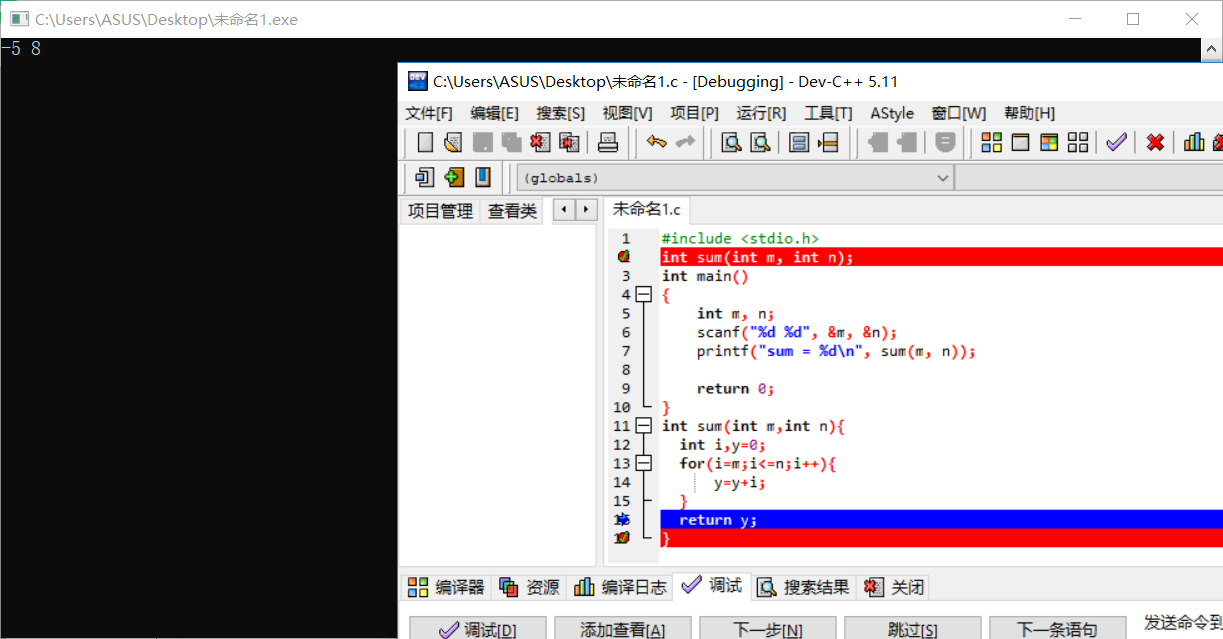Click the green plus toolbar icon
The width and height of the screenshot is (1223, 639).
[x=454, y=177]
